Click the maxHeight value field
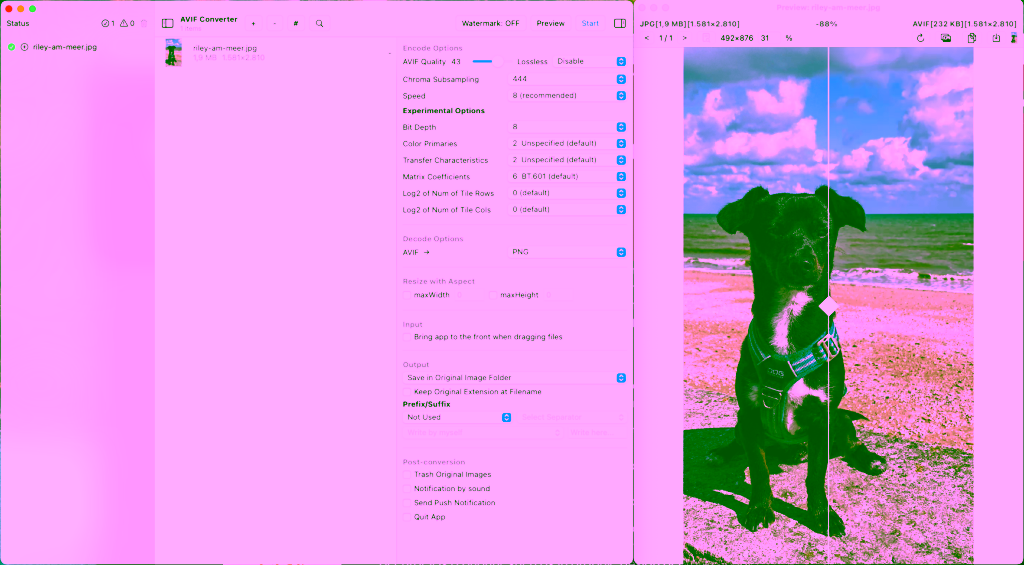The image size is (1024, 565). coord(558,295)
